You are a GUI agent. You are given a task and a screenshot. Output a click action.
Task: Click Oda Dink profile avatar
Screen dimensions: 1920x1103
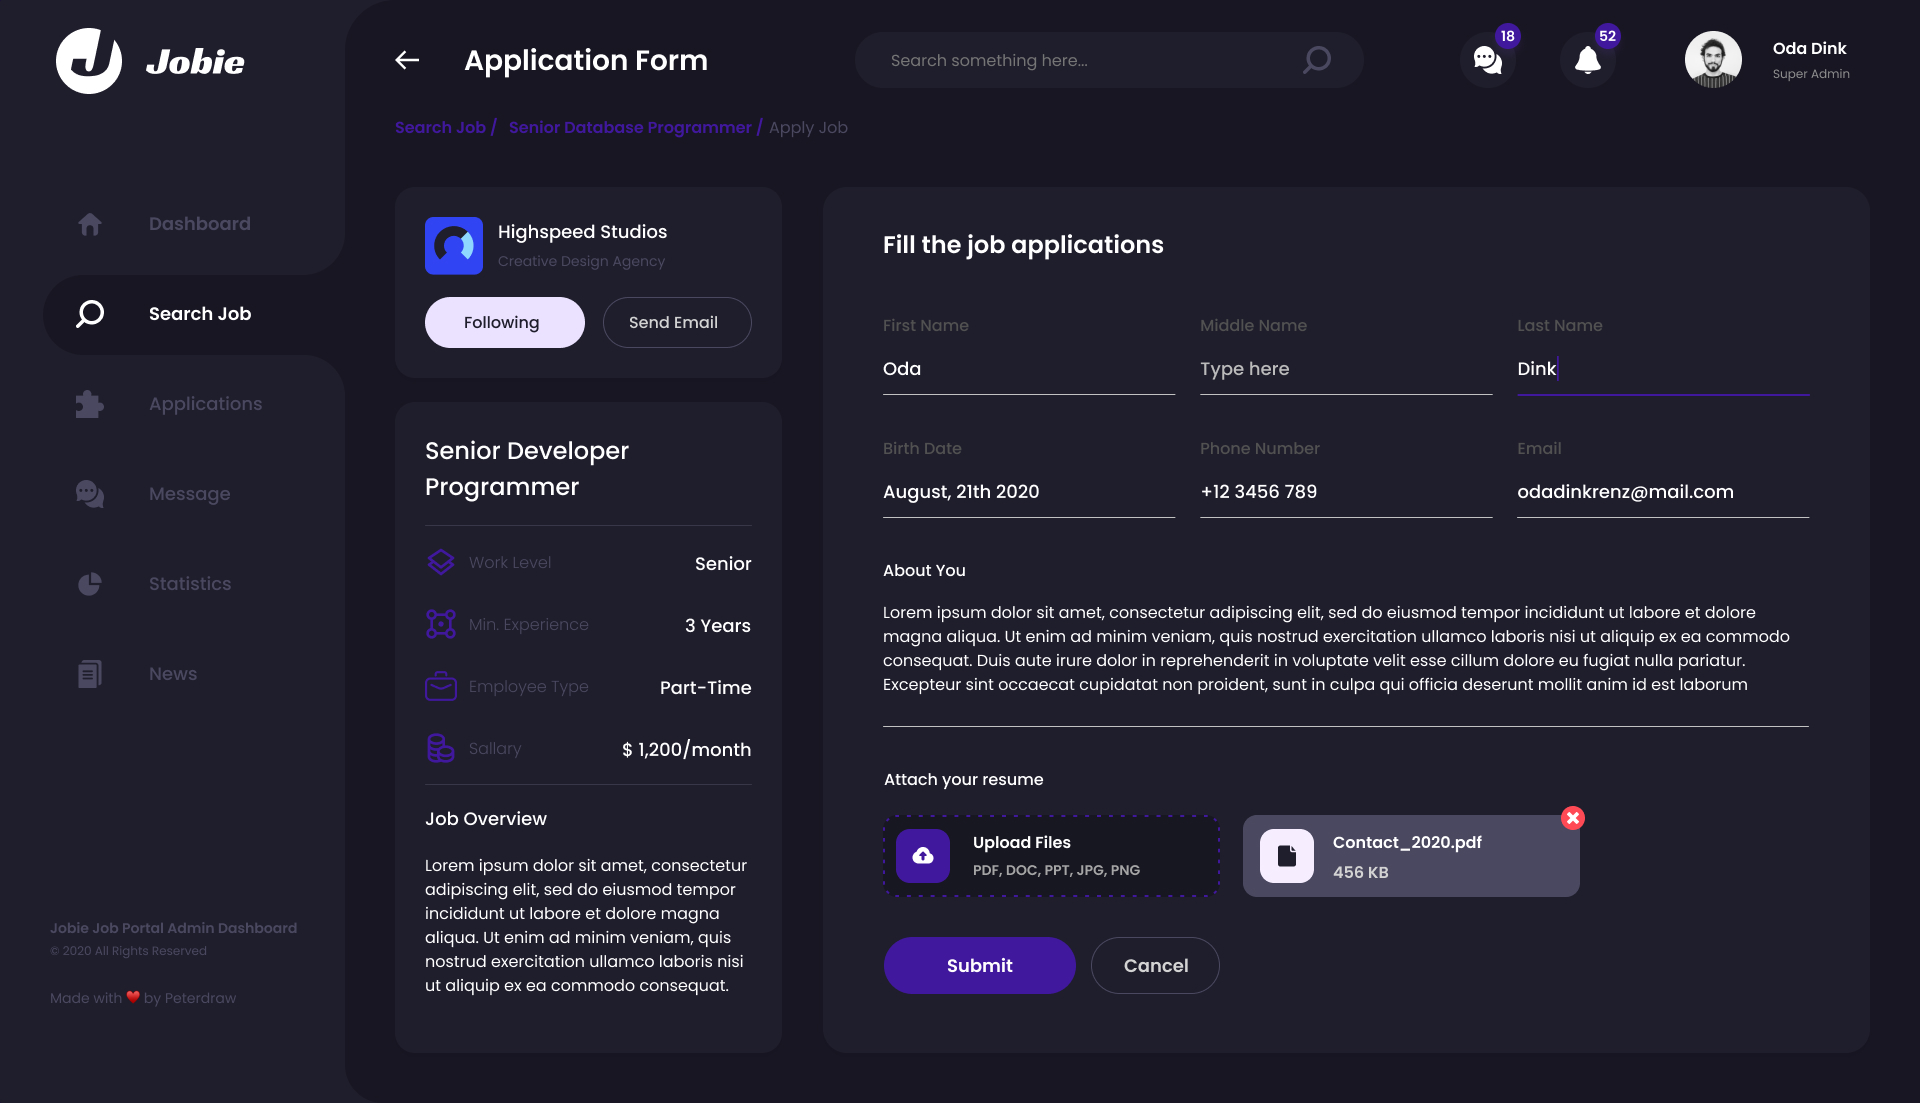[x=1712, y=60]
